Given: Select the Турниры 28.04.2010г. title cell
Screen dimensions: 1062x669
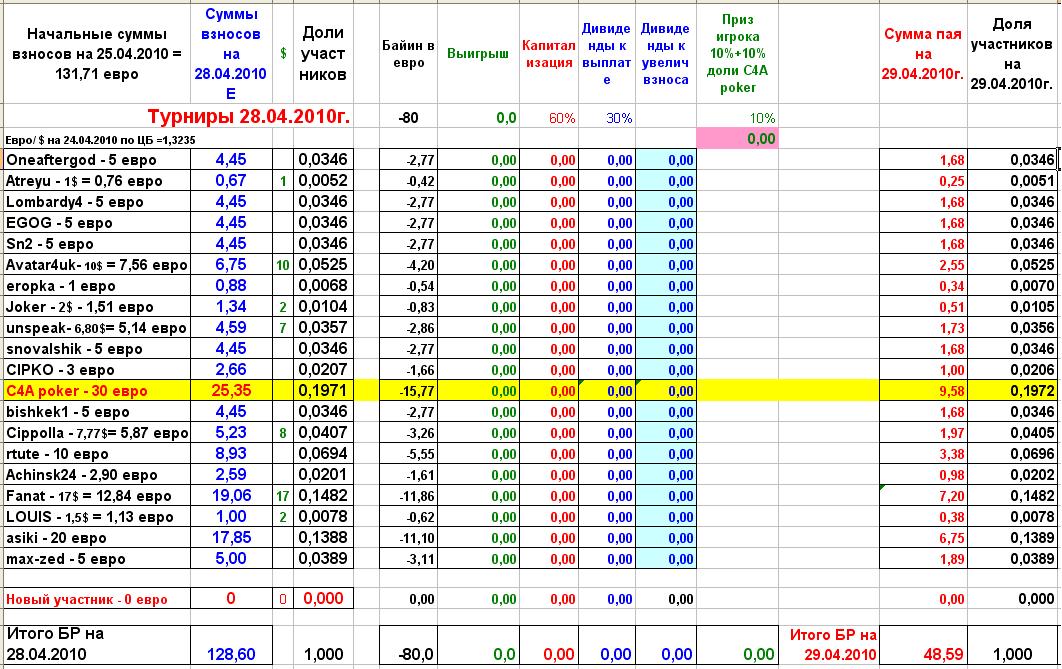Looking at the screenshot, I should [248, 117].
